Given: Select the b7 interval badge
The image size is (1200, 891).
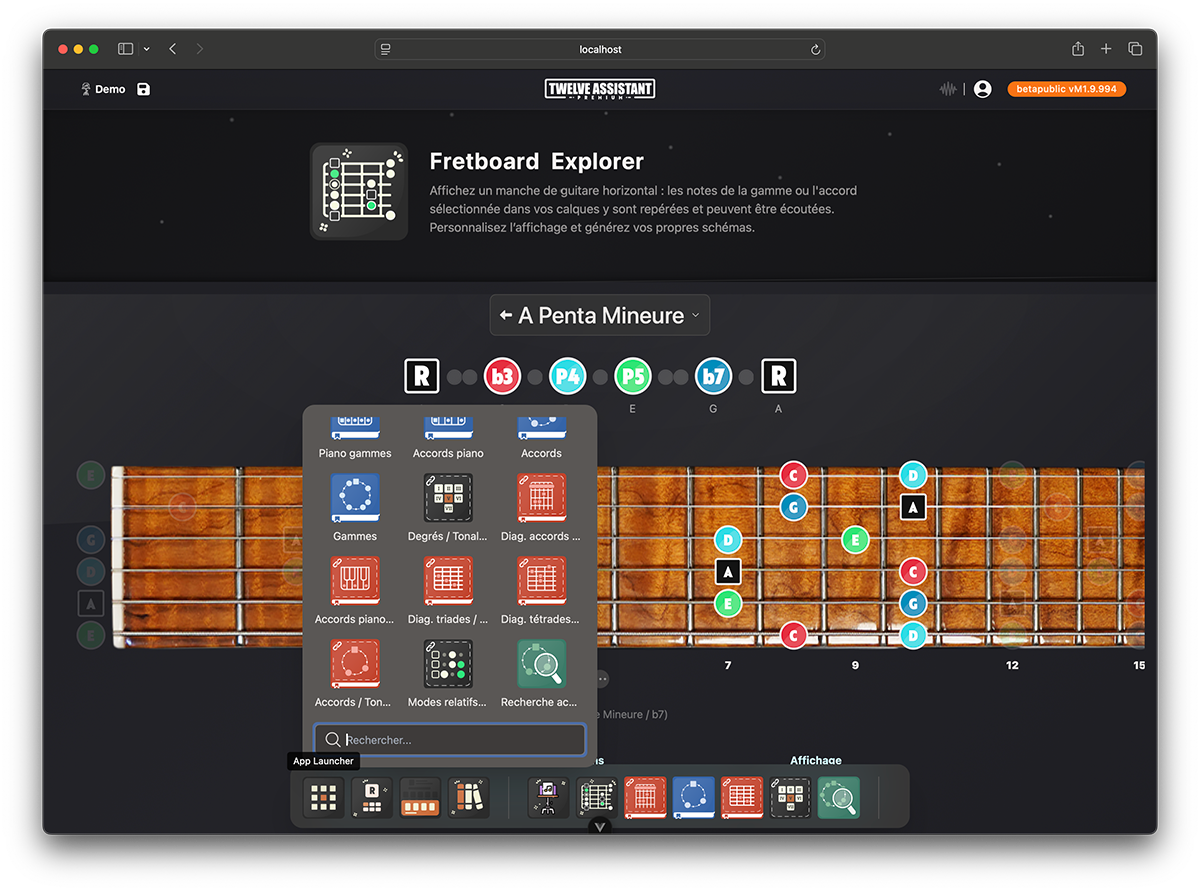Looking at the screenshot, I should click(x=713, y=377).
